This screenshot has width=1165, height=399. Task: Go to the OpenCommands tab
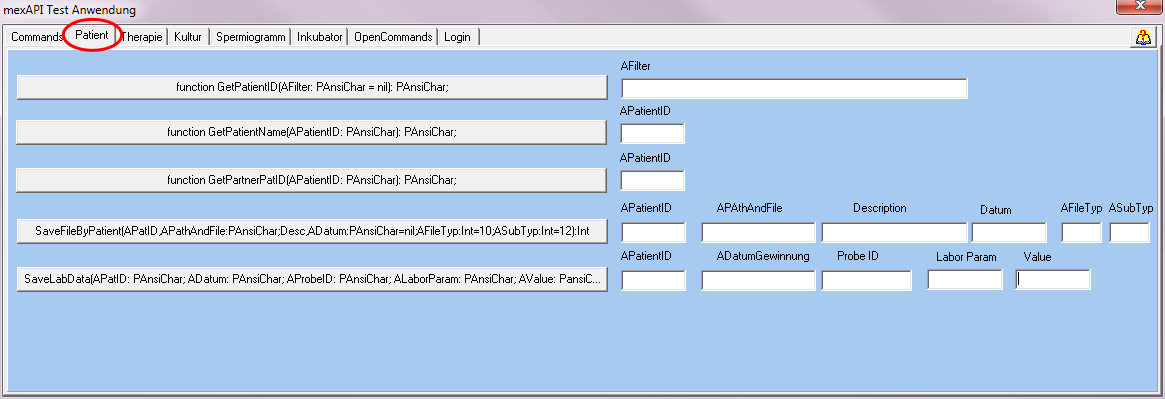tap(393, 37)
